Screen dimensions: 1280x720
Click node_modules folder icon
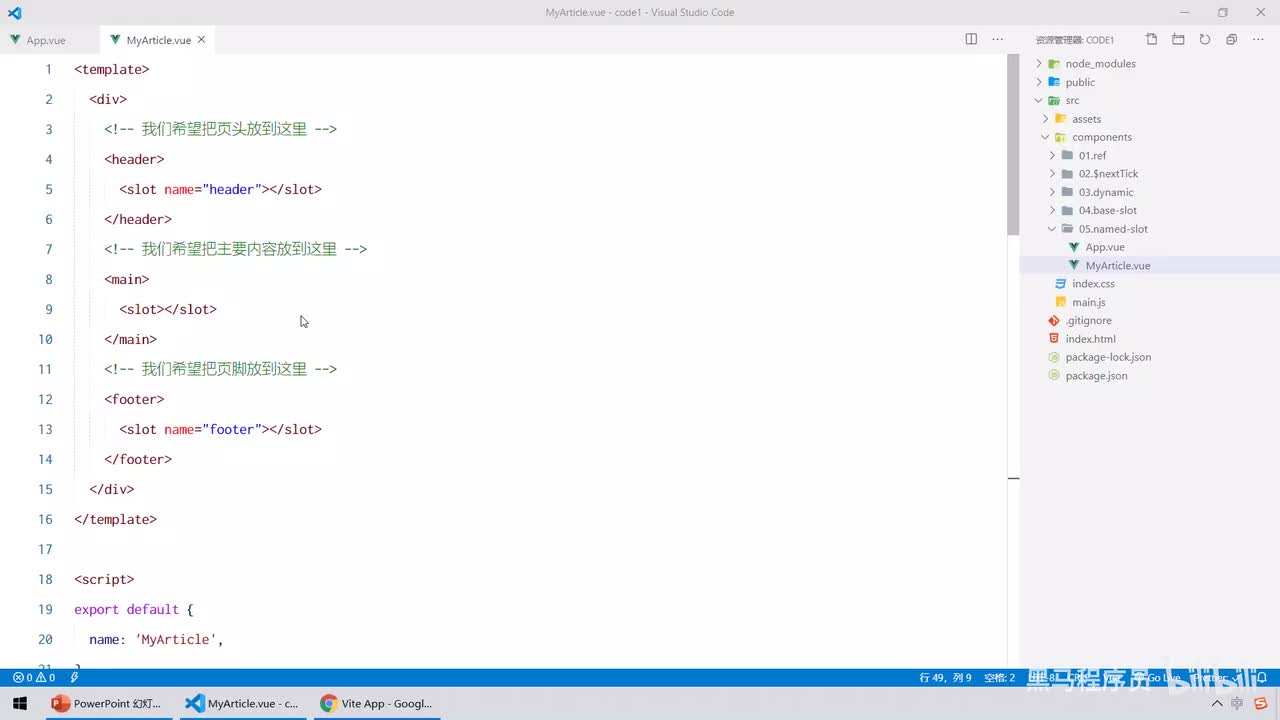(x=1053, y=63)
